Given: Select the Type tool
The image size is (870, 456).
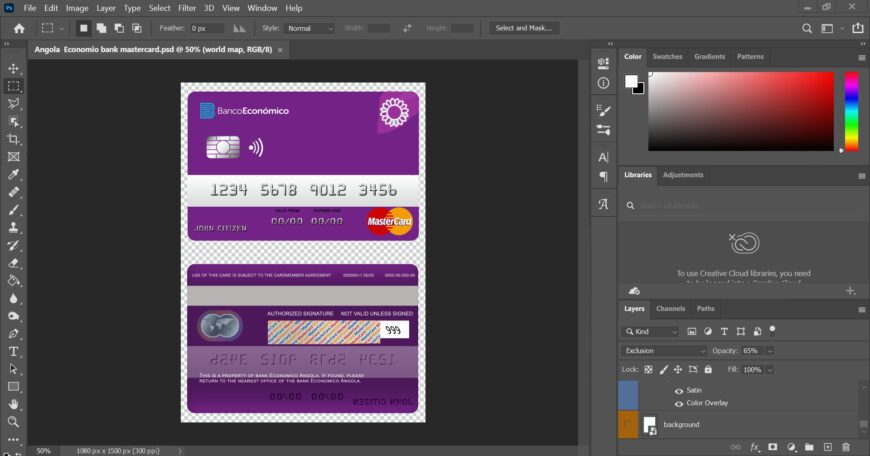Looking at the screenshot, I should tap(13, 352).
